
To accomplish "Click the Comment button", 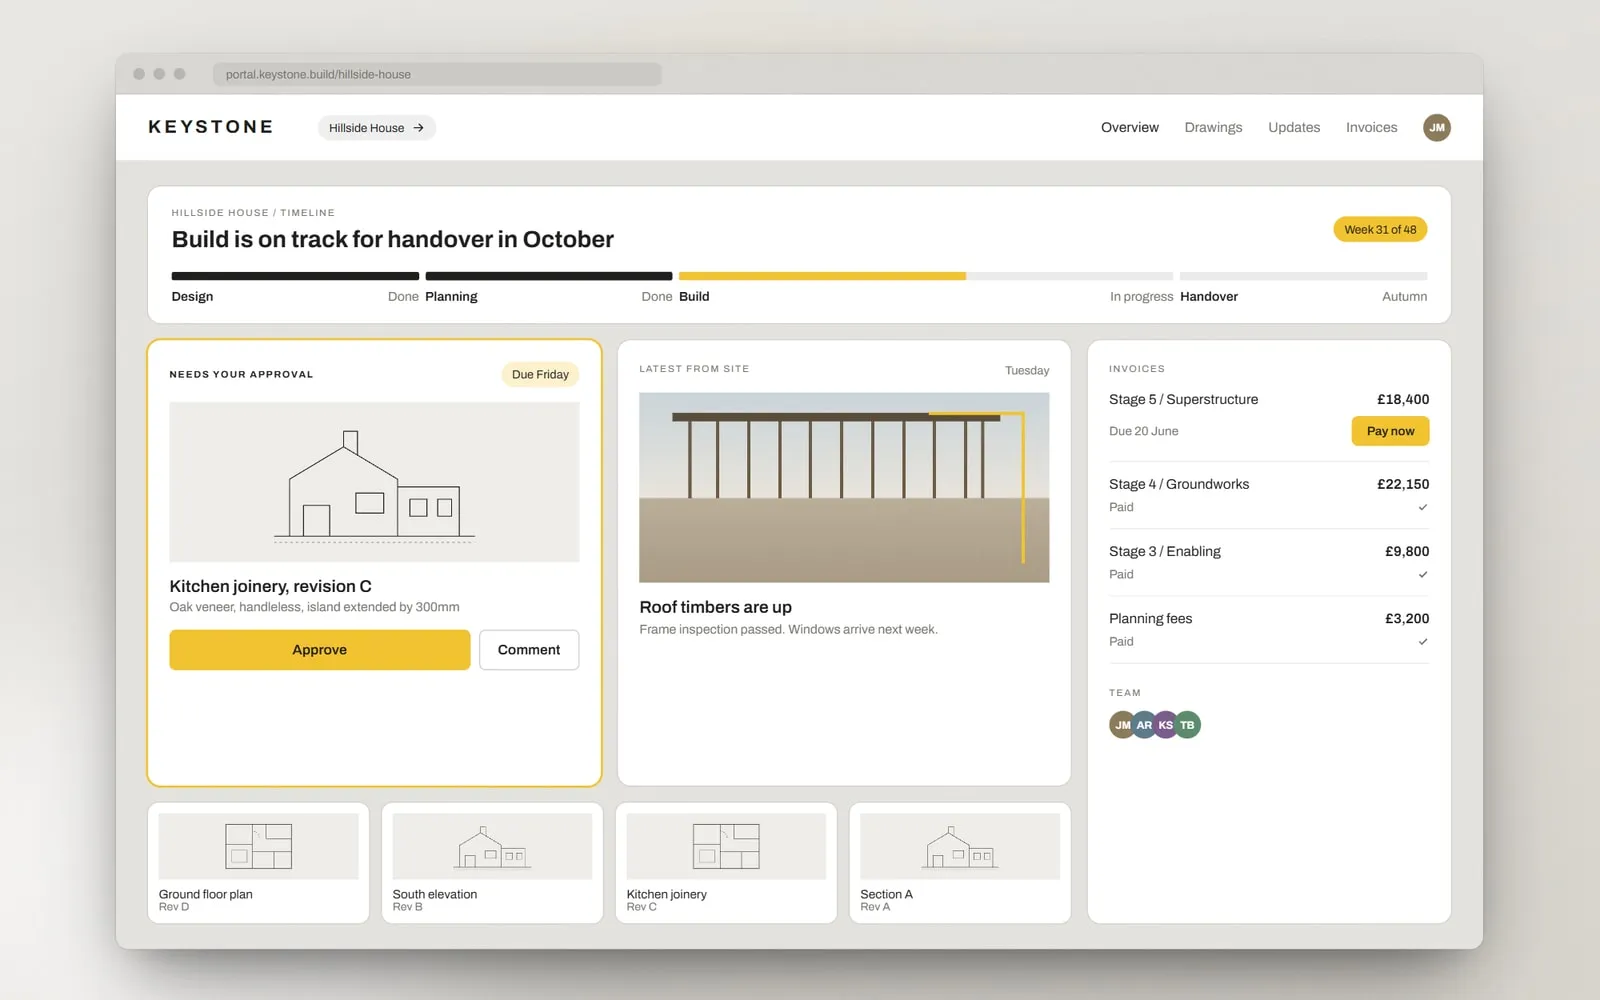I will click(x=529, y=650).
